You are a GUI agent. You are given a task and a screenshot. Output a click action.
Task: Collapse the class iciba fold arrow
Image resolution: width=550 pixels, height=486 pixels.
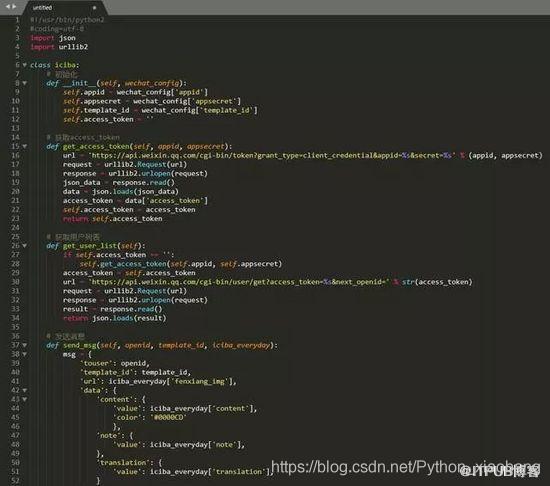[25, 65]
